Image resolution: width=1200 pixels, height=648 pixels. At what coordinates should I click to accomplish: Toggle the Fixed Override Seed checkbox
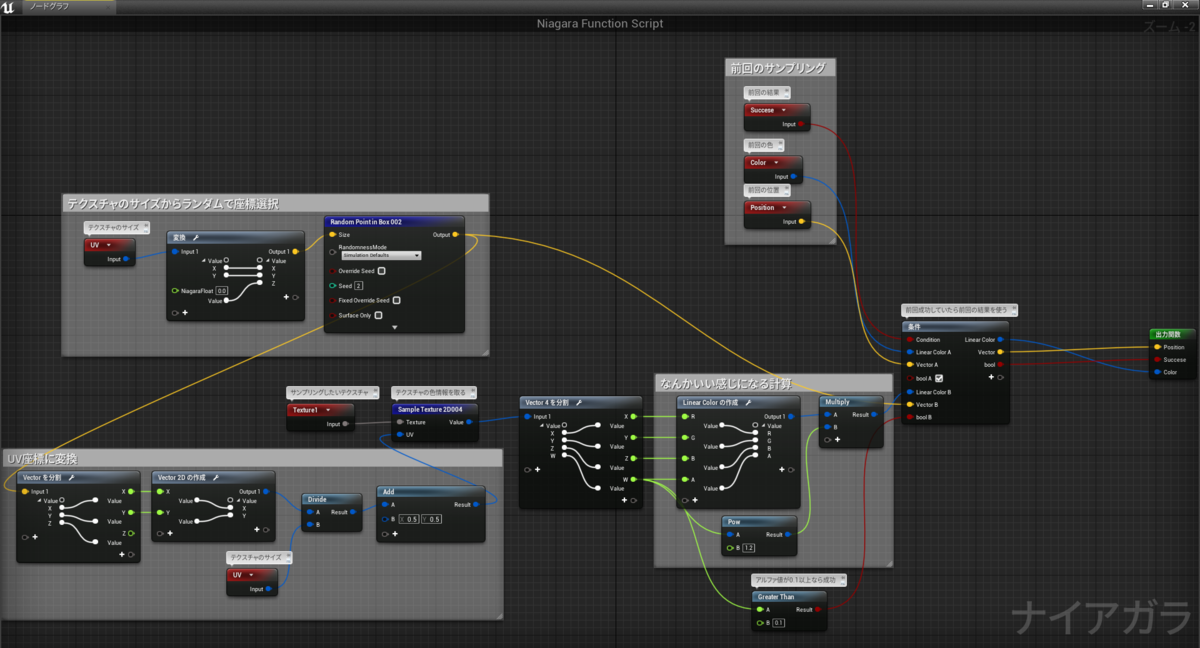397,300
